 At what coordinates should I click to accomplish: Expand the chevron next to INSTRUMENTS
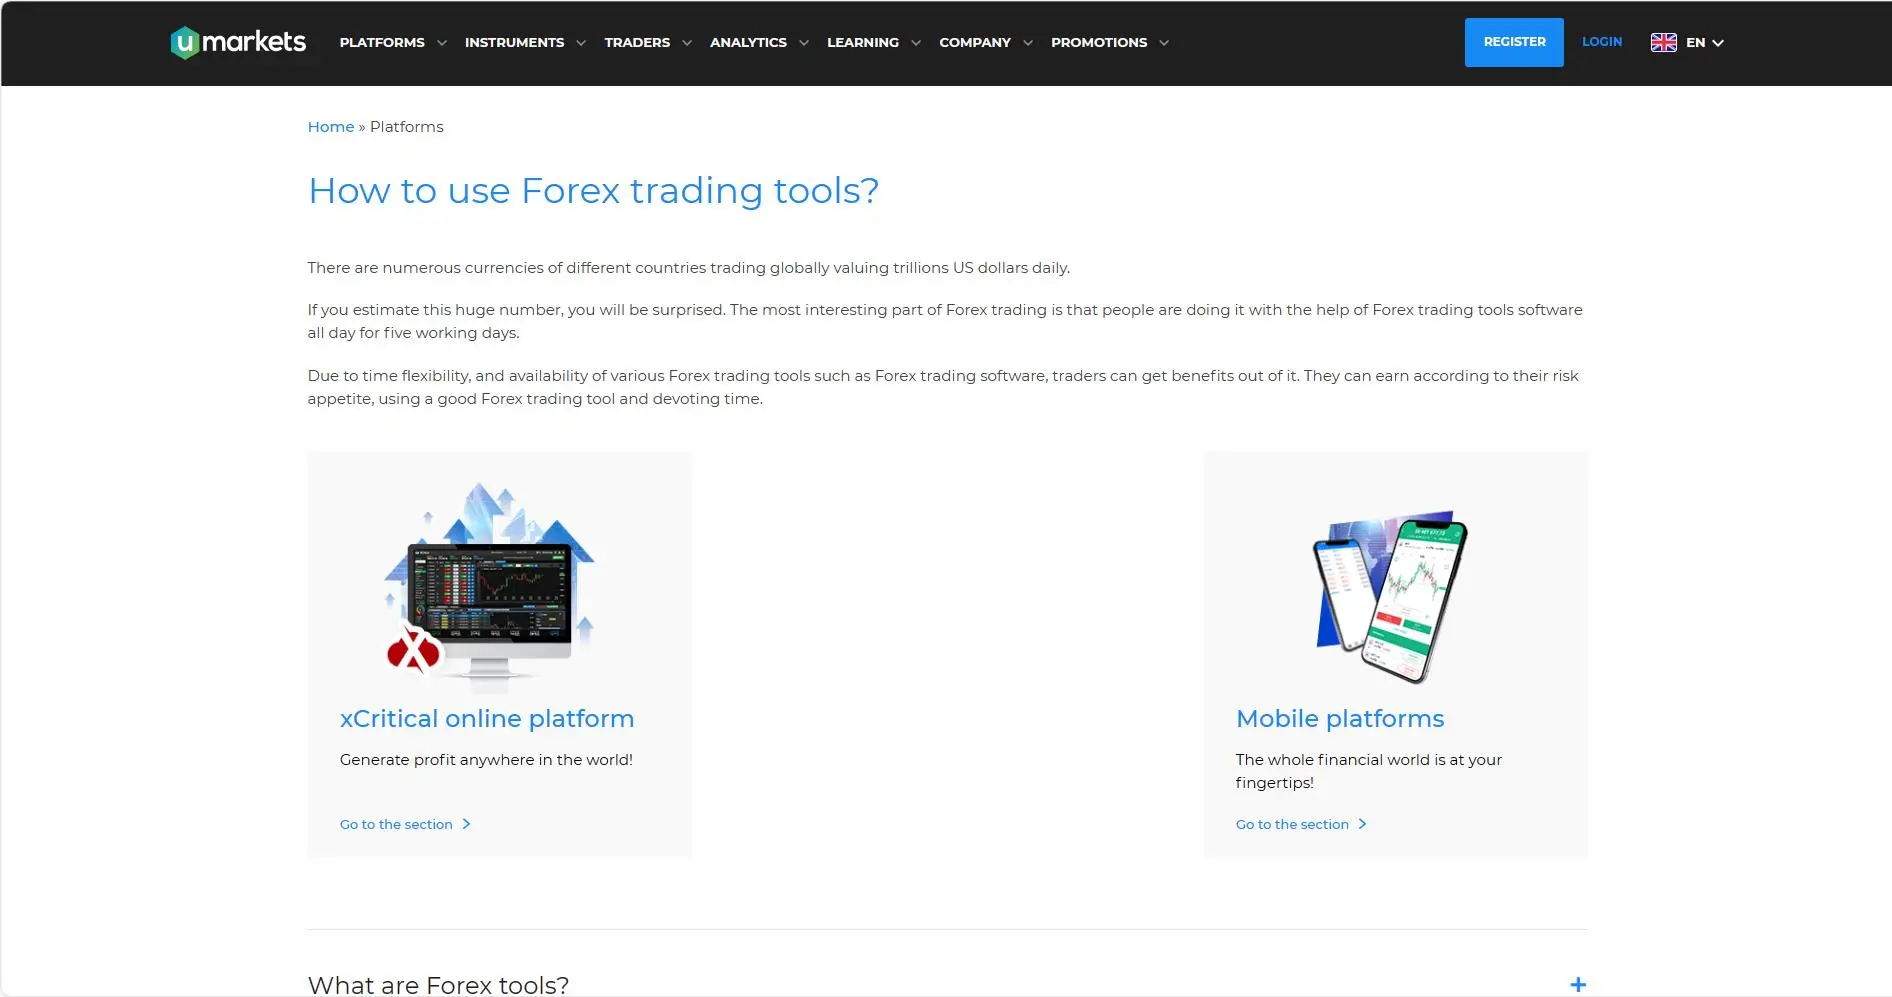(581, 43)
